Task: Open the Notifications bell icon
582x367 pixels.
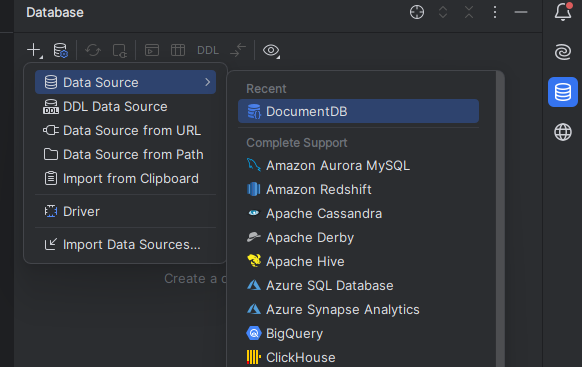Action: pyautogui.click(x=563, y=12)
